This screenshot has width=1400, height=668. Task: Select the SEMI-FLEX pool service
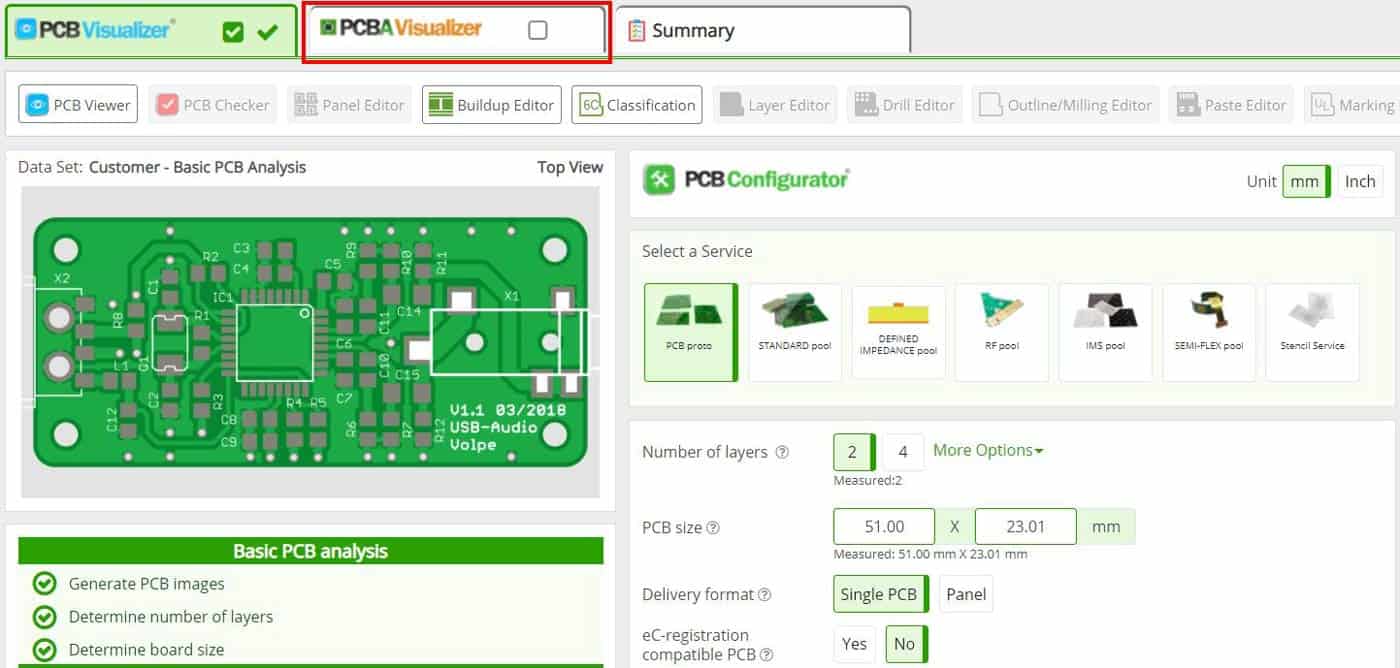coord(1209,332)
